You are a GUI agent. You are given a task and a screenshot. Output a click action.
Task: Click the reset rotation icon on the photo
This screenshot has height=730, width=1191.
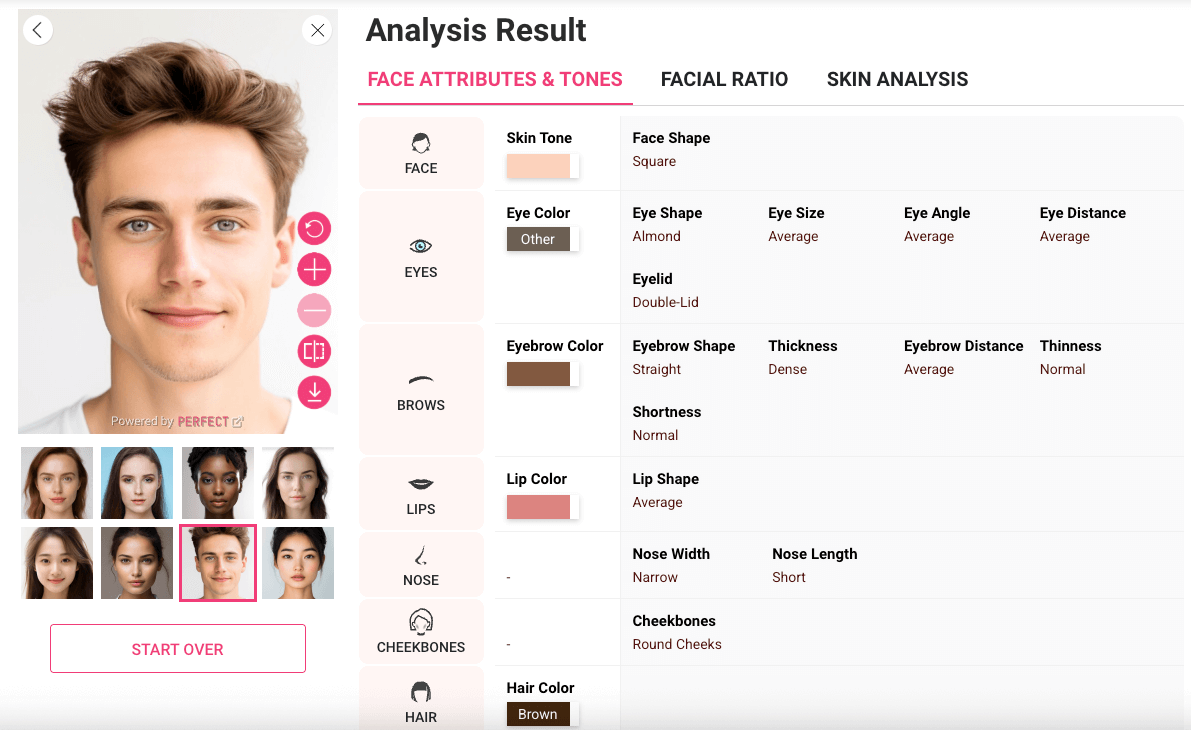(x=314, y=228)
